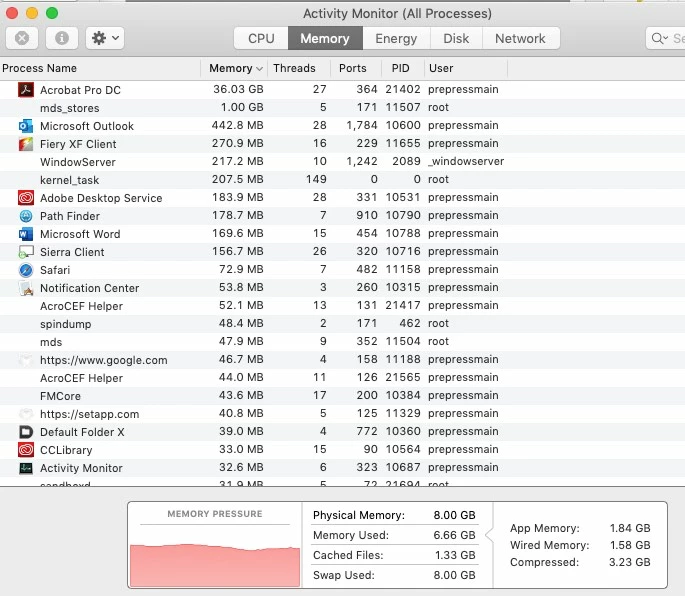Sort by PID column header

pos(402,68)
